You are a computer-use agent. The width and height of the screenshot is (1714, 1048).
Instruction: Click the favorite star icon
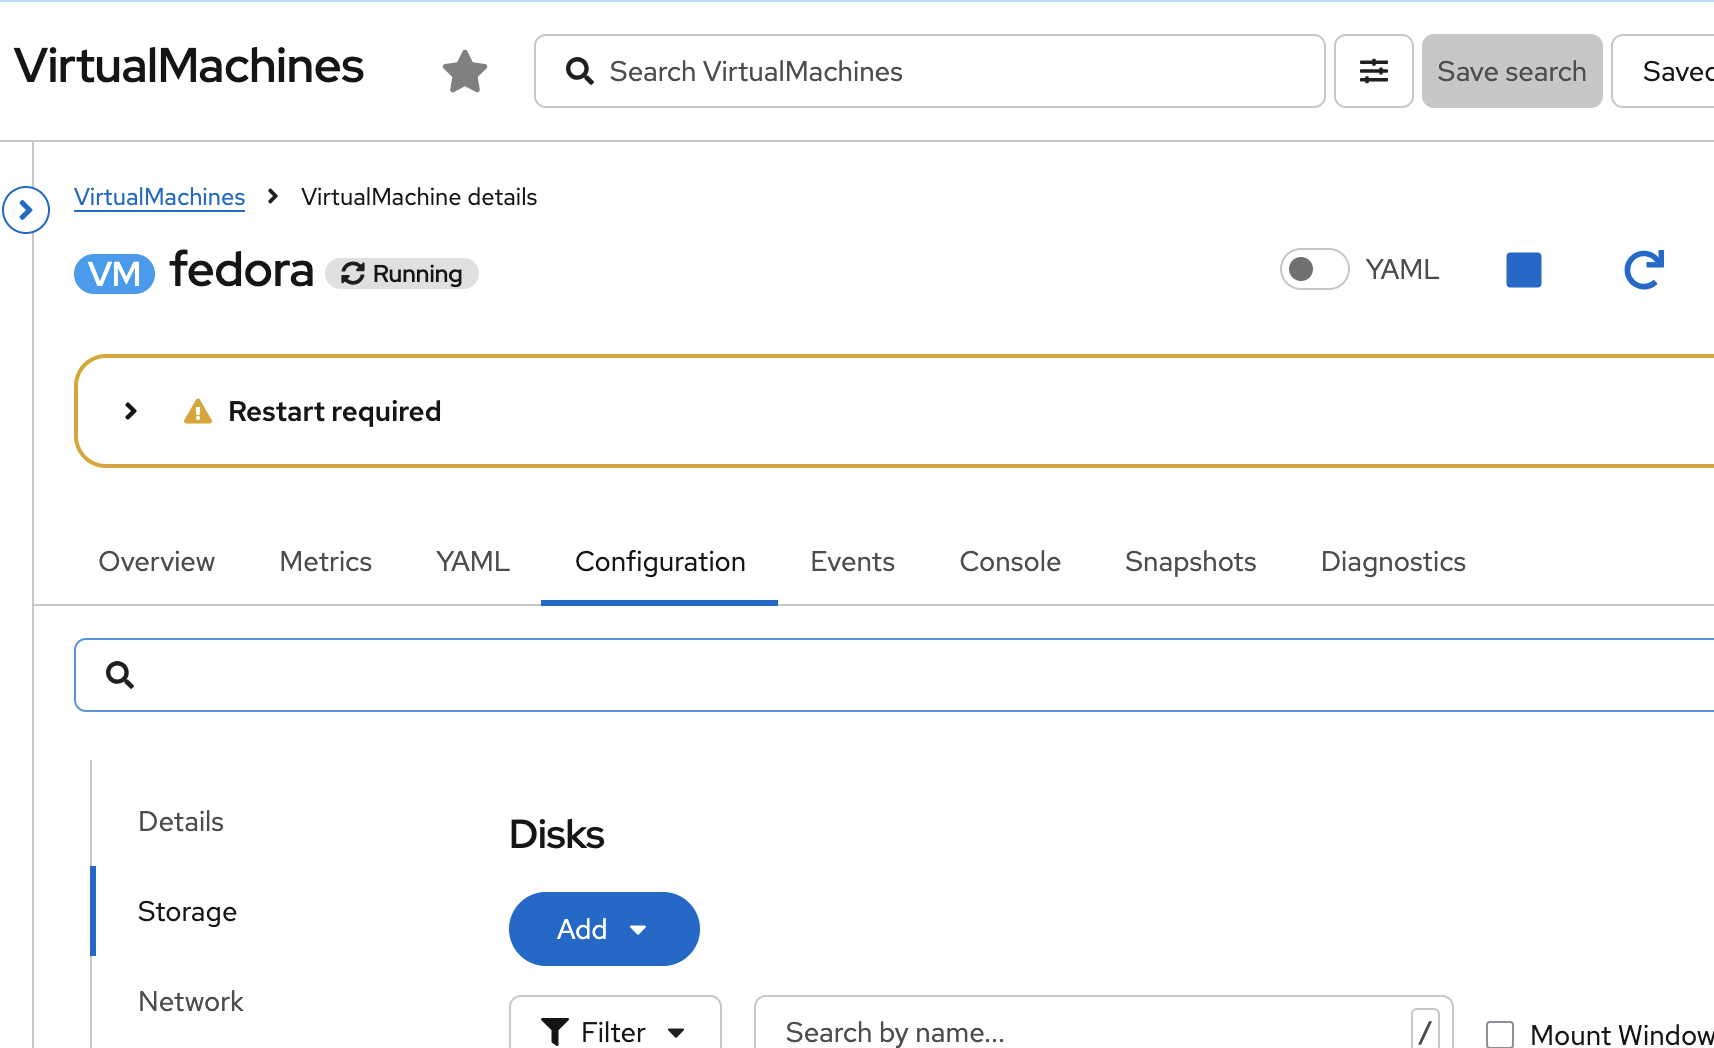[465, 72]
